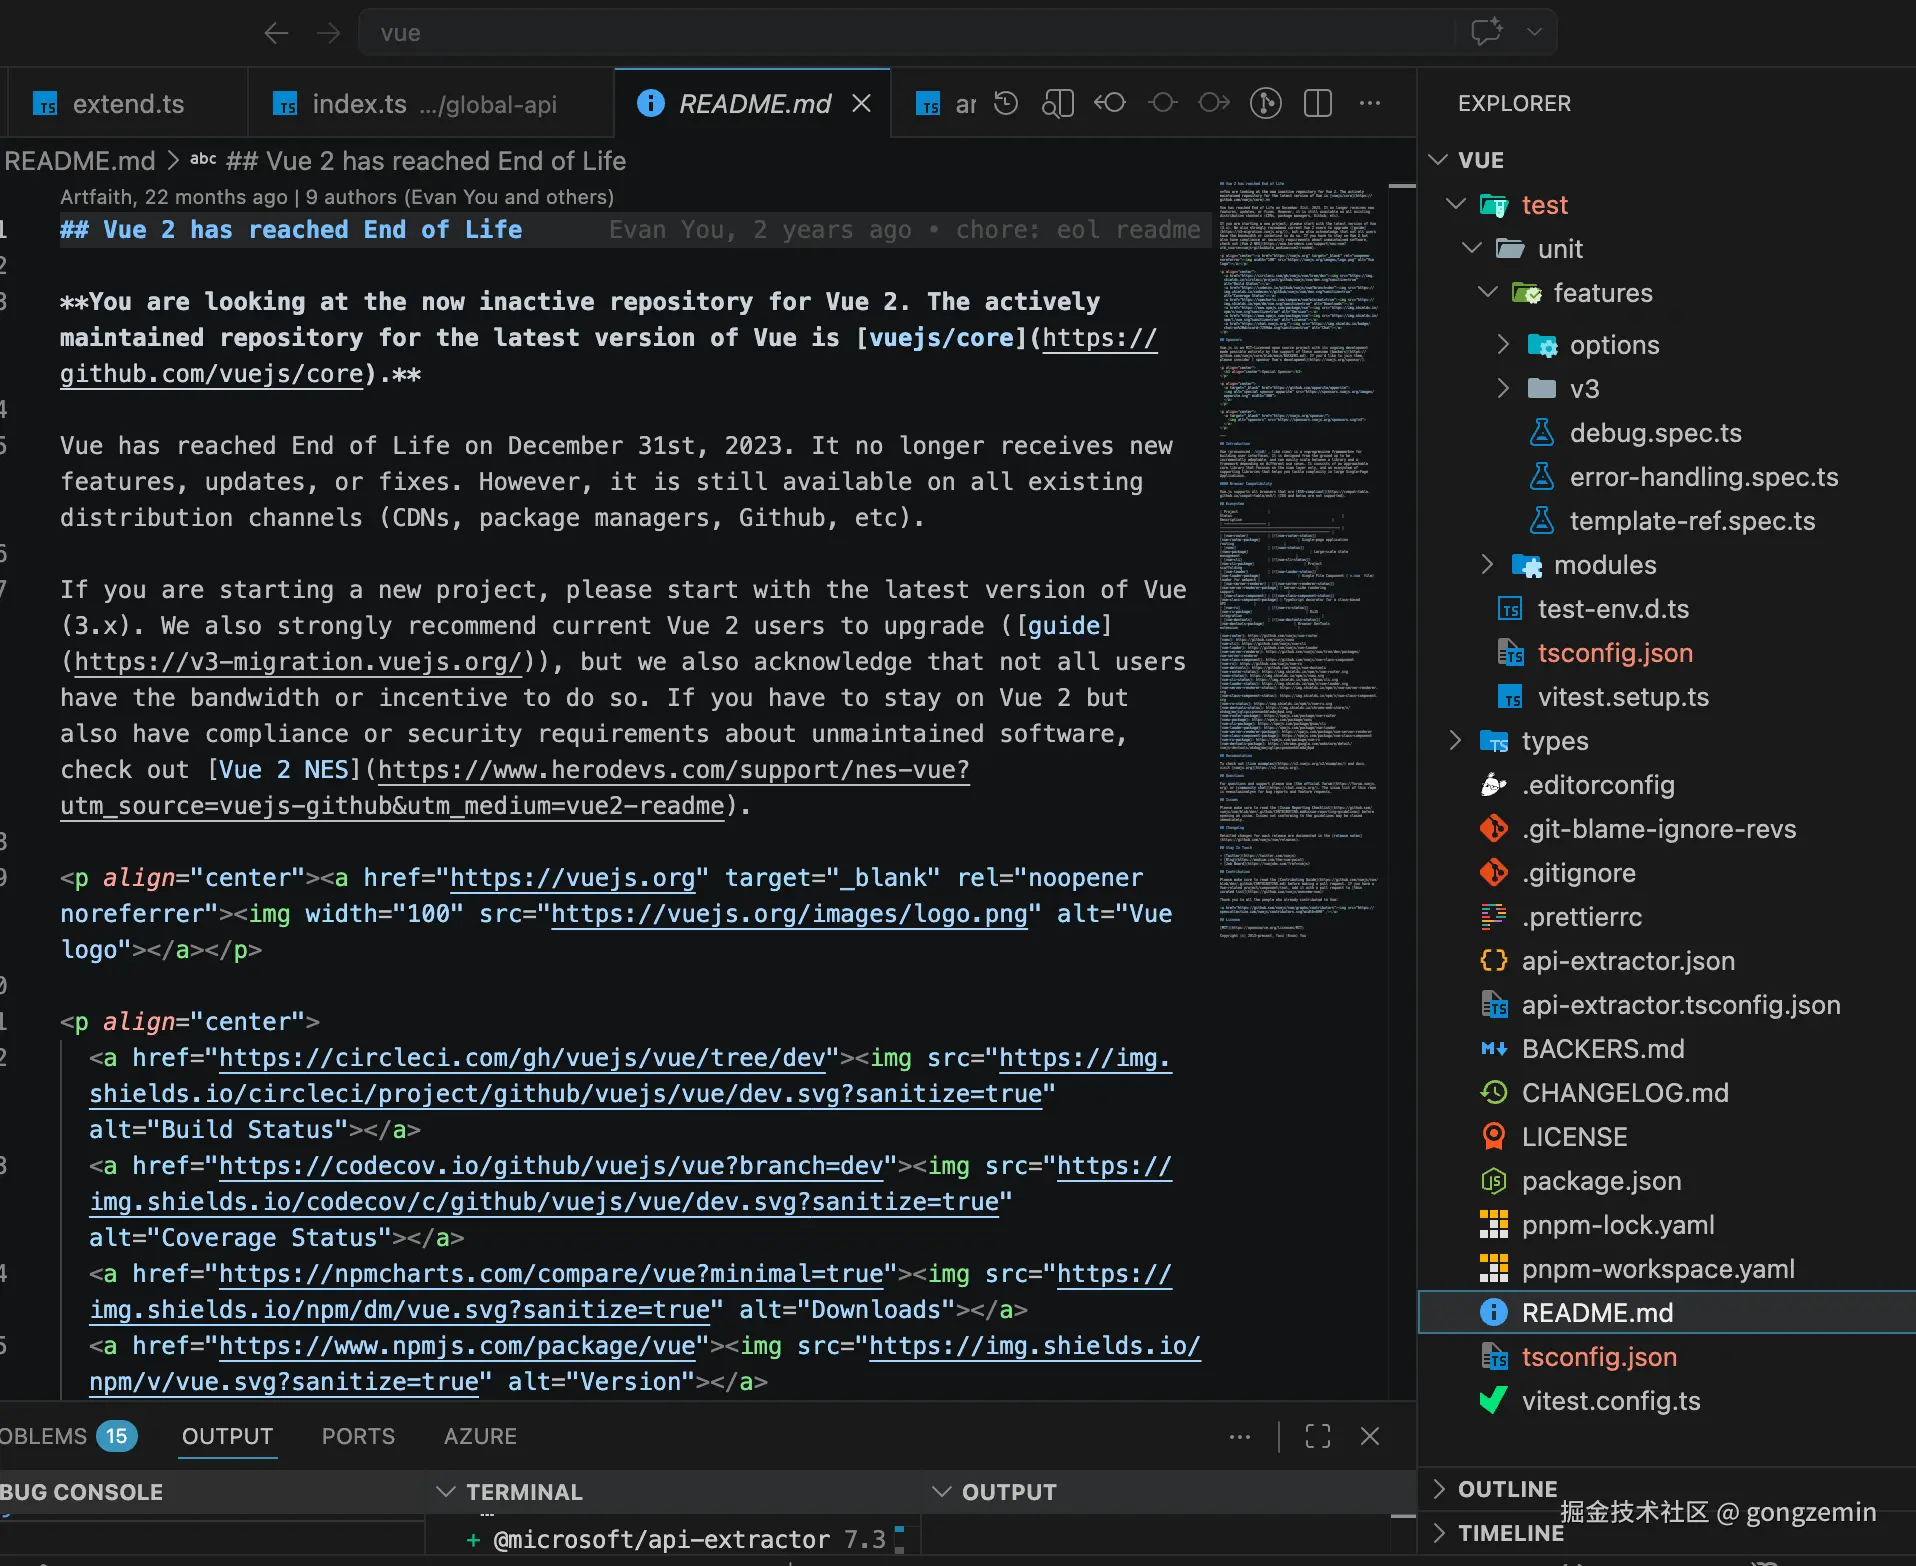Open template-ref.spec.ts in the explorer
This screenshot has height=1566, width=1916.
(x=1692, y=521)
